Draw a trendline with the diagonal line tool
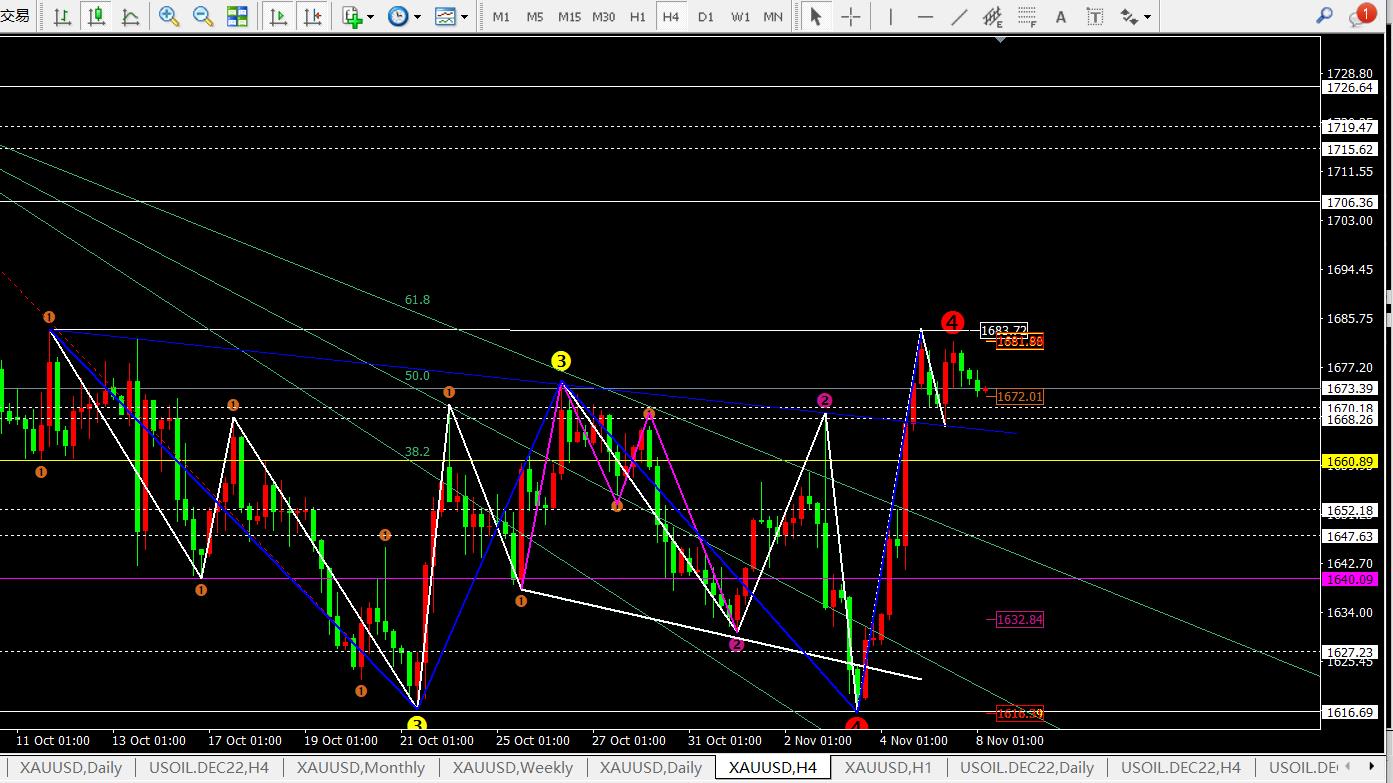 point(959,17)
